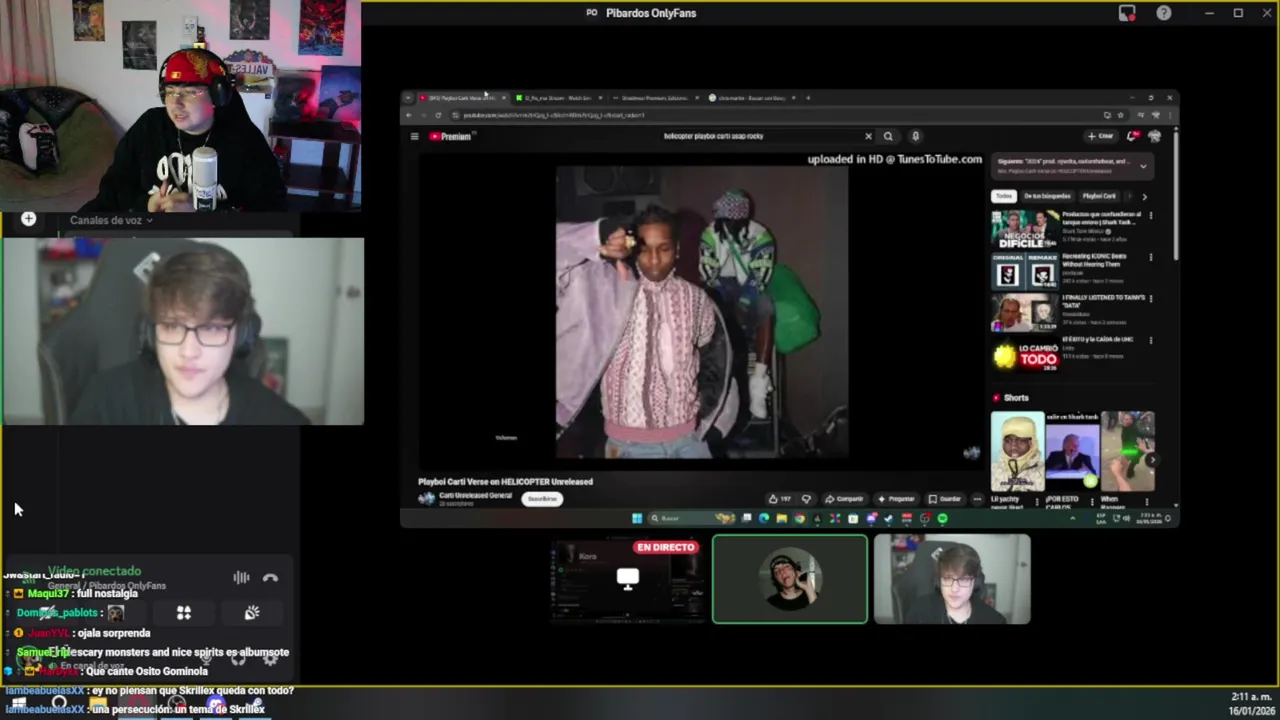Select the webcam tile beside speaking user

[952, 579]
